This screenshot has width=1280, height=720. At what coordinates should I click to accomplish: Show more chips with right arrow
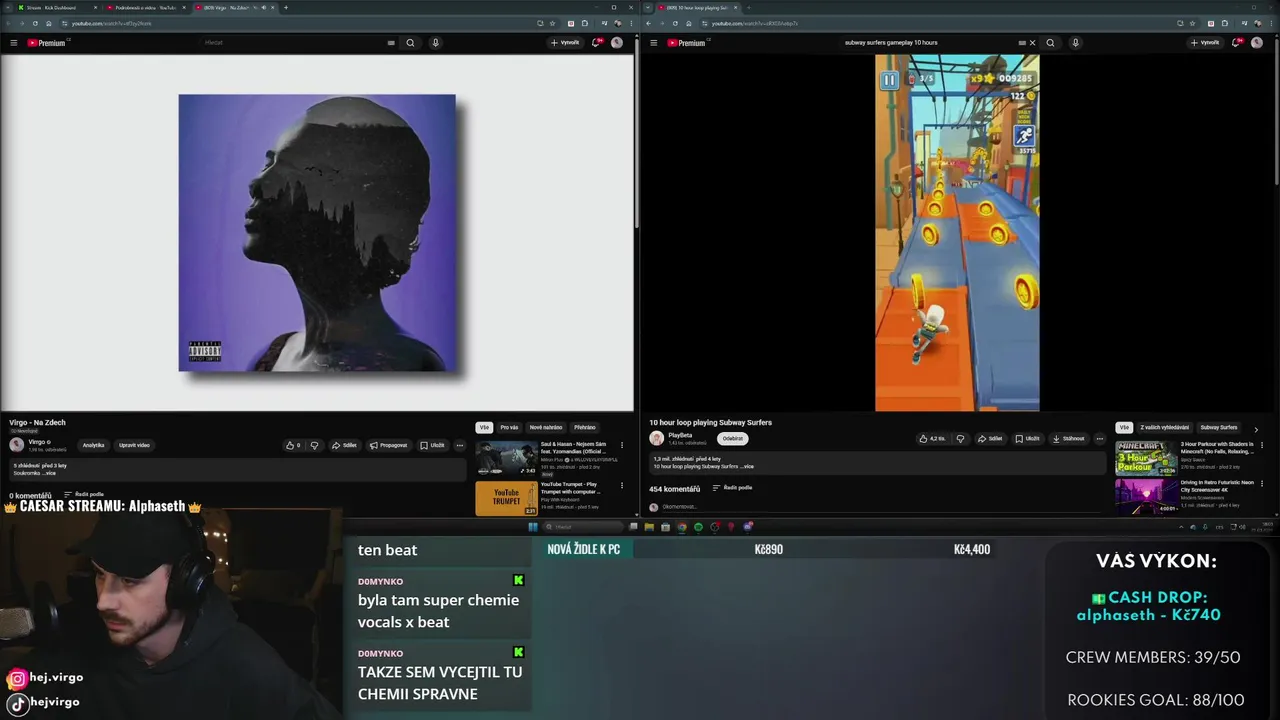(1256, 428)
